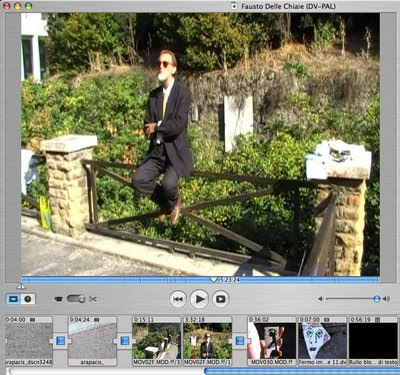Click the playhead marker at 5:23:24
This screenshot has width=400, height=375.
214,280
